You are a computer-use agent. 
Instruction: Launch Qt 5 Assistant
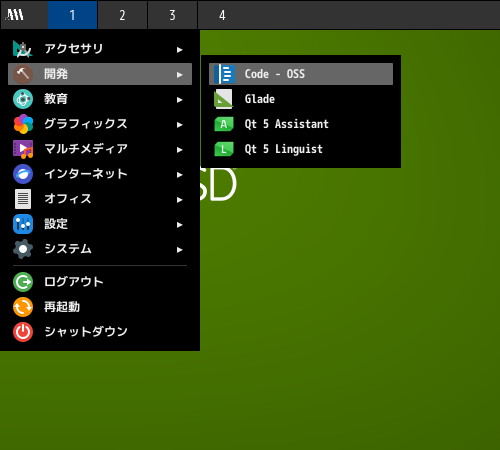coord(301,124)
